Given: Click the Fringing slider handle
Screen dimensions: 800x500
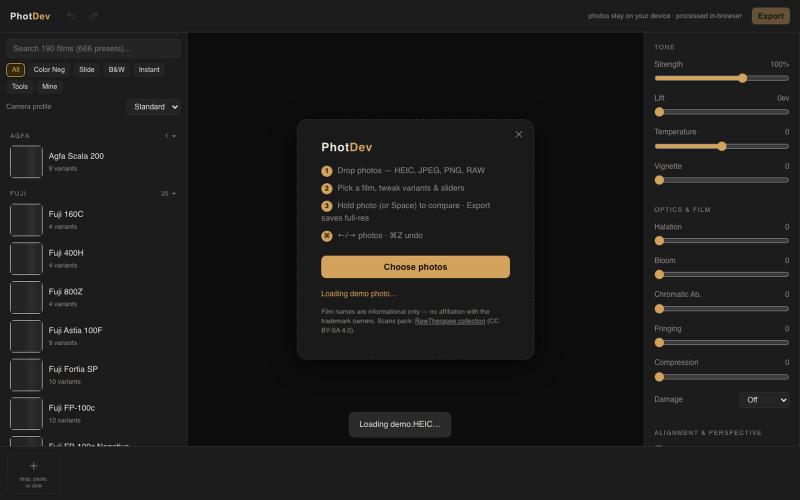Looking at the screenshot, I should point(659,342).
